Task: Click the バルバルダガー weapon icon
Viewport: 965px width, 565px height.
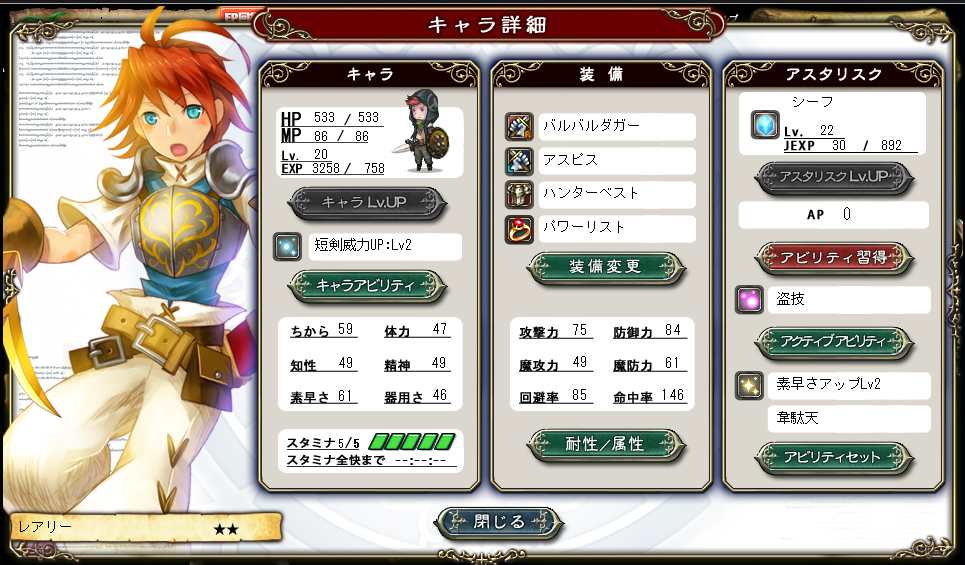Action: pos(519,127)
